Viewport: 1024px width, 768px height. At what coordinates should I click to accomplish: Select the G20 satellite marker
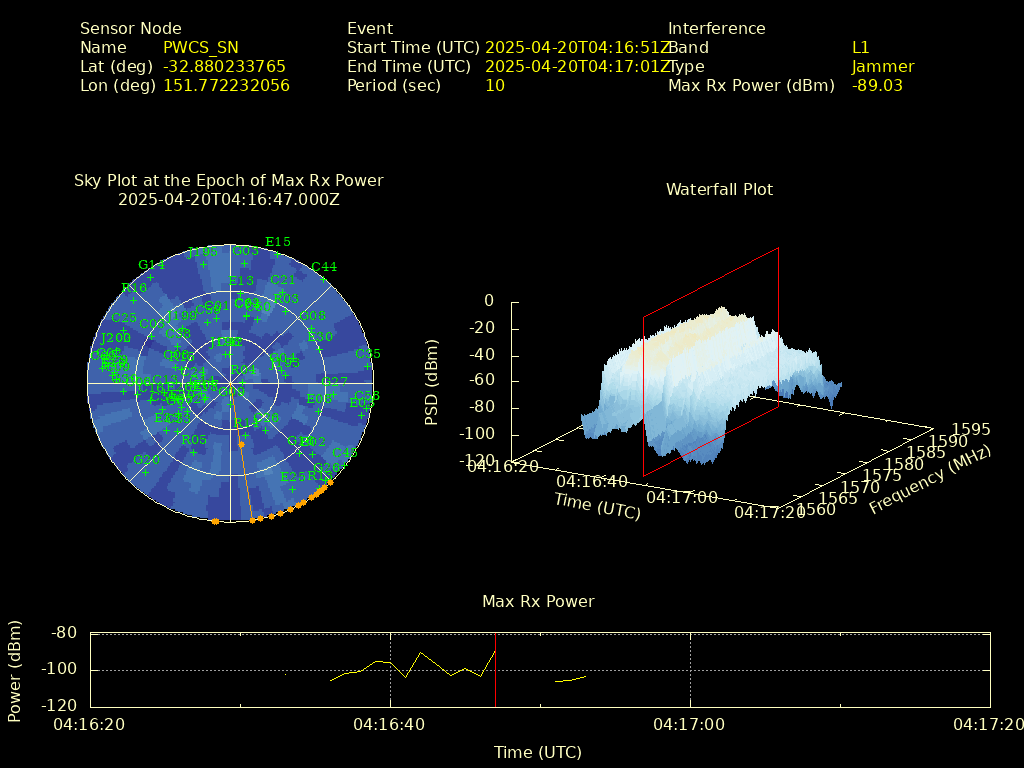click(146, 472)
